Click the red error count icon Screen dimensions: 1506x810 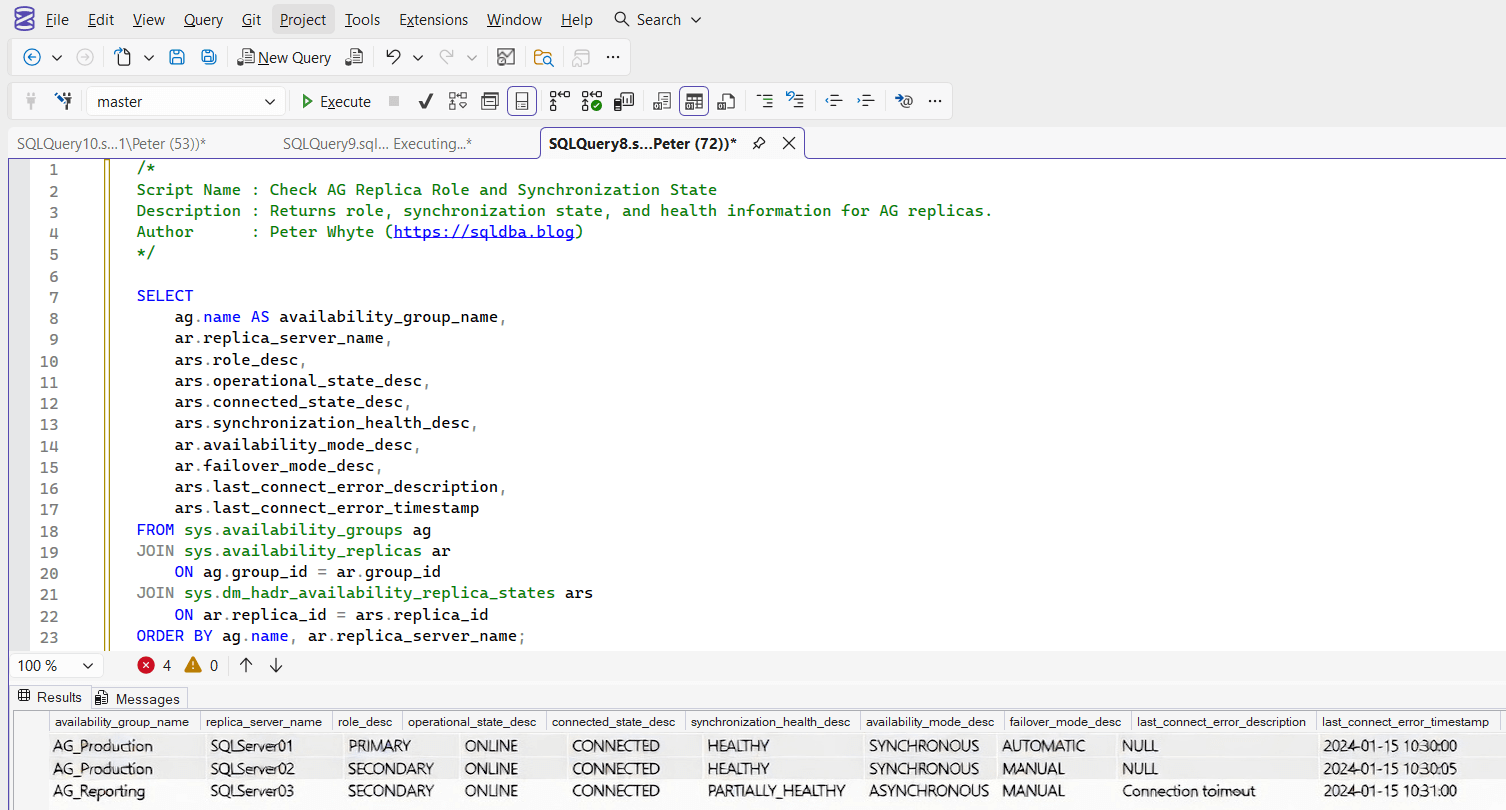[x=147, y=665]
